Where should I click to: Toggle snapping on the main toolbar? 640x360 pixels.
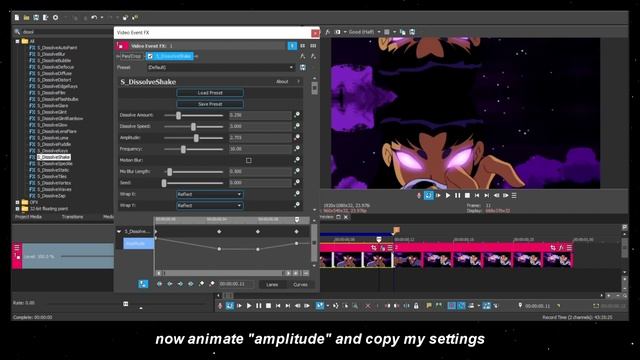click(451, 305)
